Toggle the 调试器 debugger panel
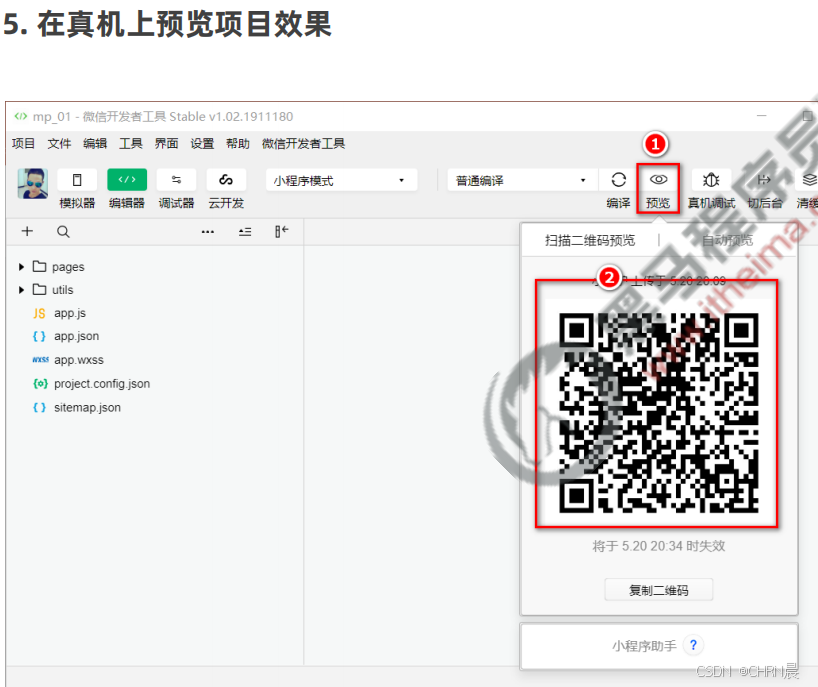Image resolution: width=818 pixels, height=687 pixels. pyautogui.click(x=176, y=180)
